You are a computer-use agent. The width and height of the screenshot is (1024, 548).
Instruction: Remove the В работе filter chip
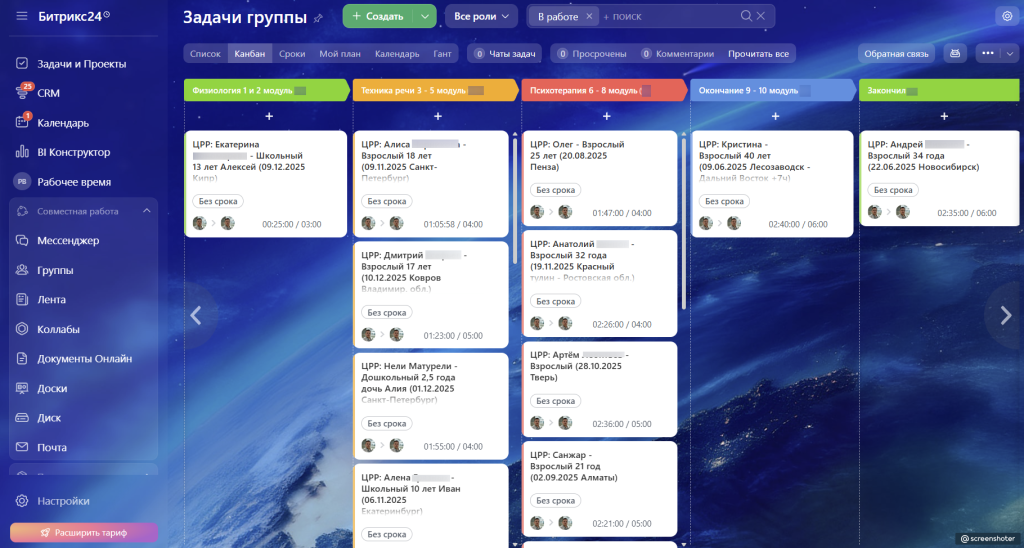pos(589,16)
